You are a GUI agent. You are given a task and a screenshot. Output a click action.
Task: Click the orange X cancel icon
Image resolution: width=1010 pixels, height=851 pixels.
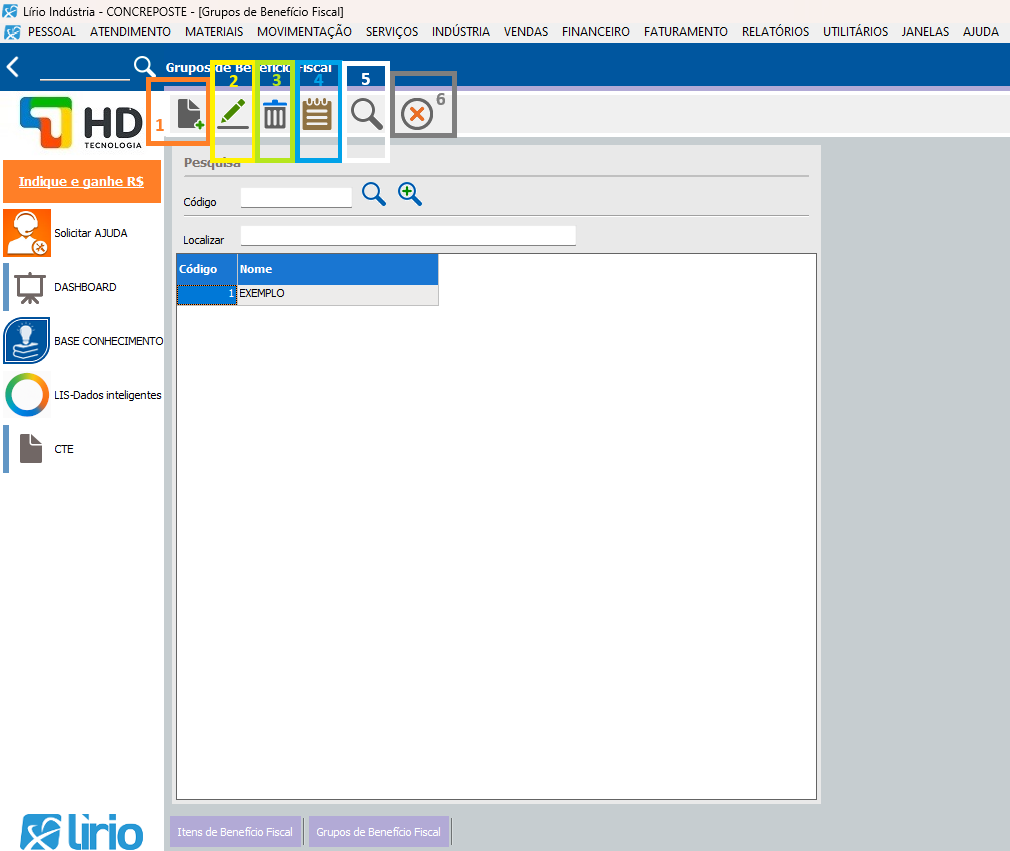[x=416, y=115]
